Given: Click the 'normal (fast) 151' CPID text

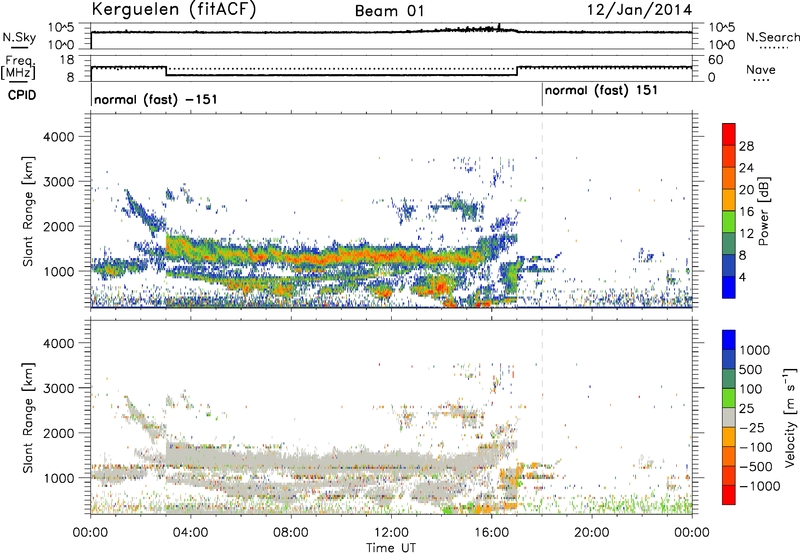Looking at the screenshot, I should point(601,91).
